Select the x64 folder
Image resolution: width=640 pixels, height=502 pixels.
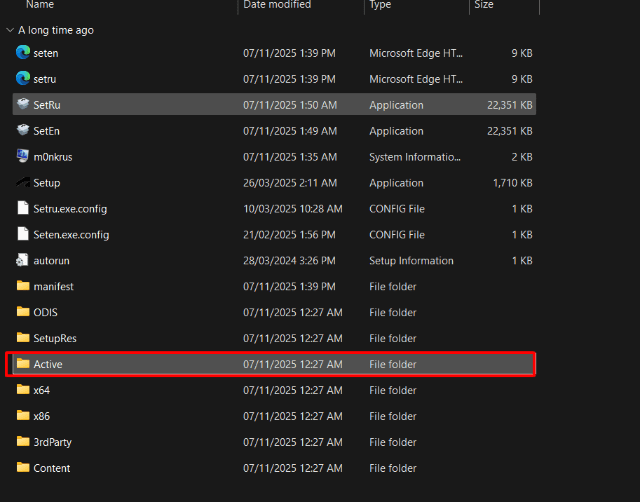(x=41, y=390)
